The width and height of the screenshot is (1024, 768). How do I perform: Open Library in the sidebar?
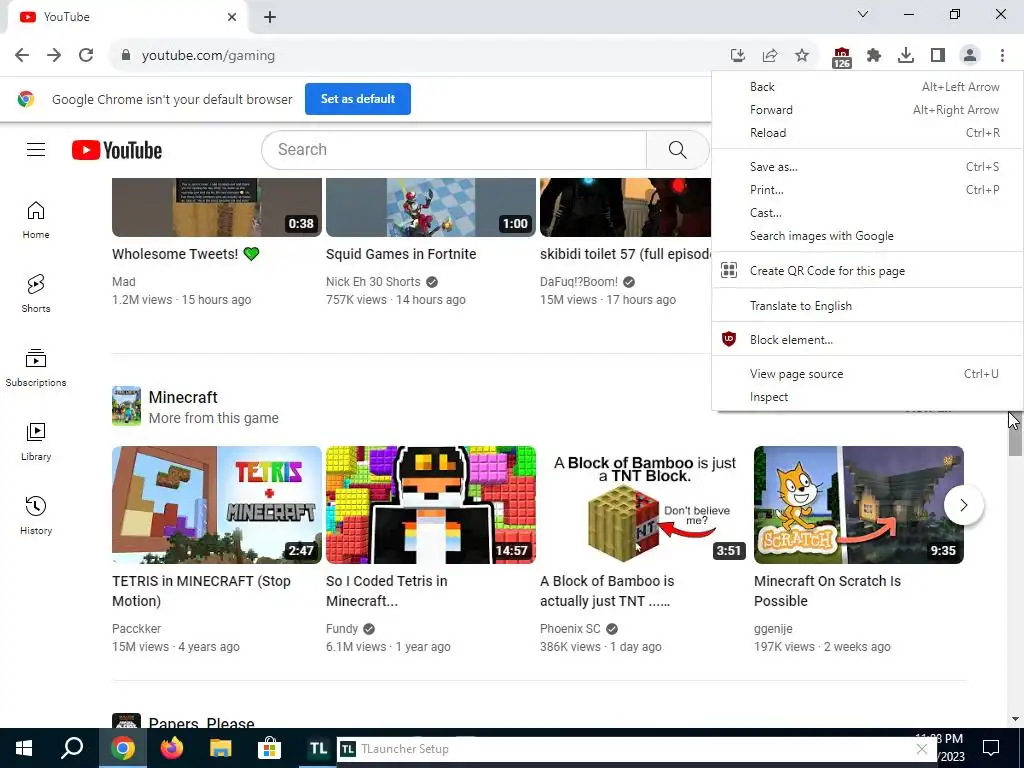[x=36, y=441]
